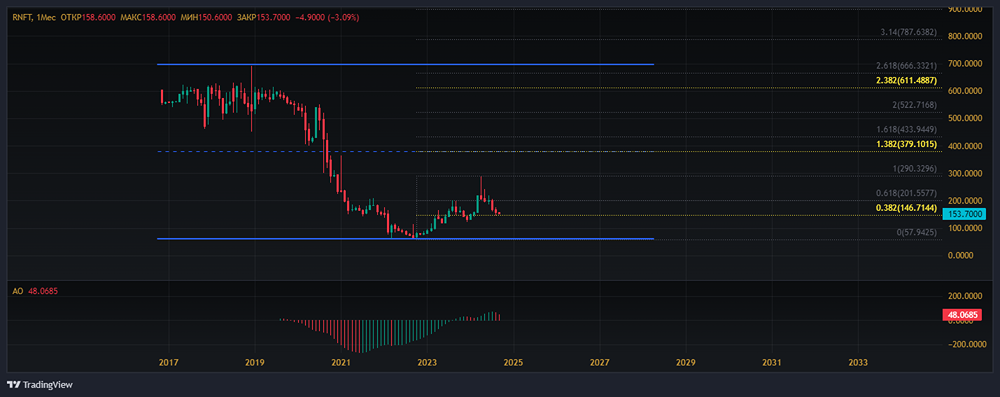
Task: Click the 2033 label on time axis
Action: pyautogui.click(x=858, y=363)
